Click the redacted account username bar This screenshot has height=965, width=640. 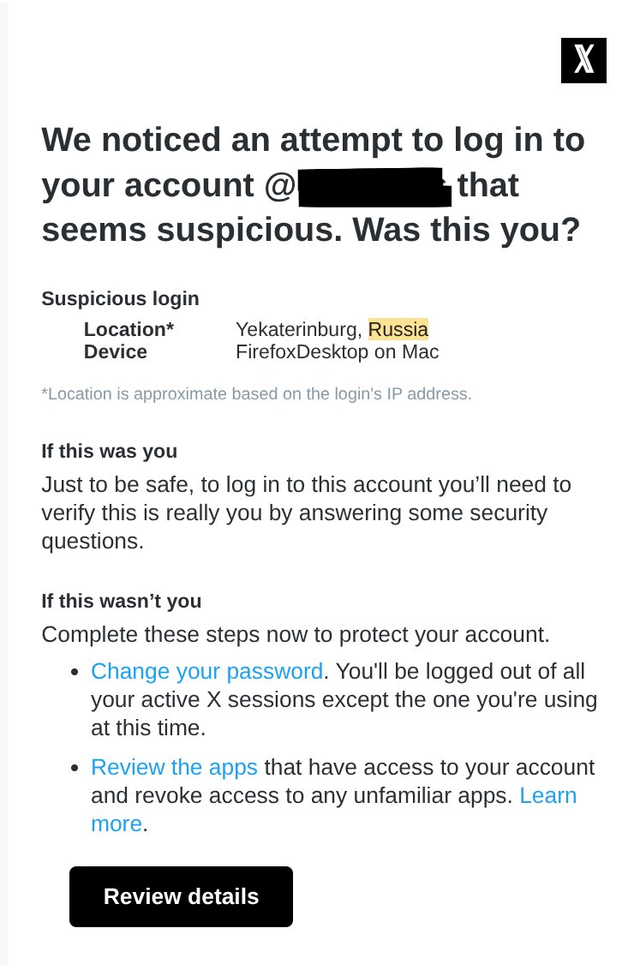374,187
